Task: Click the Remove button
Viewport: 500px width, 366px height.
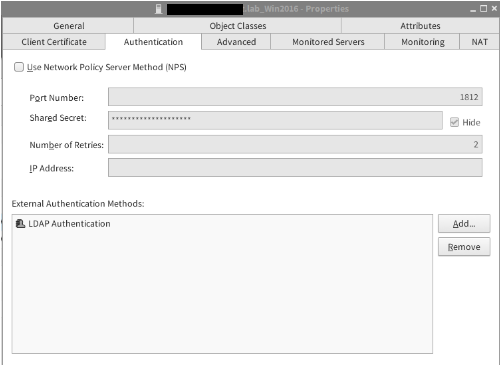Action: pyautogui.click(x=464, y=247)
